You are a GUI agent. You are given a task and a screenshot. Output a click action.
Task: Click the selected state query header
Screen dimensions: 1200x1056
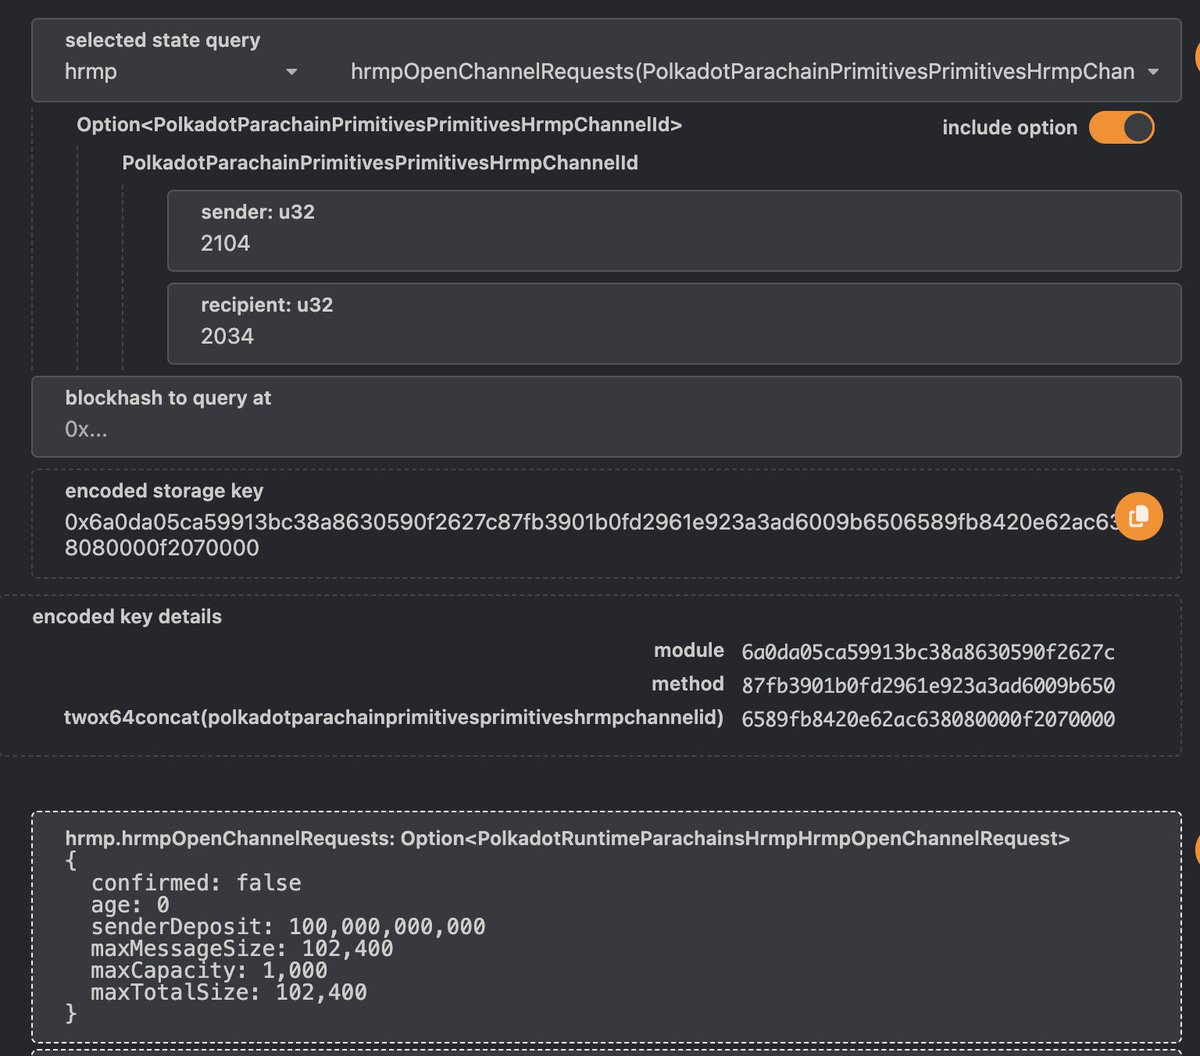point(161,40)
